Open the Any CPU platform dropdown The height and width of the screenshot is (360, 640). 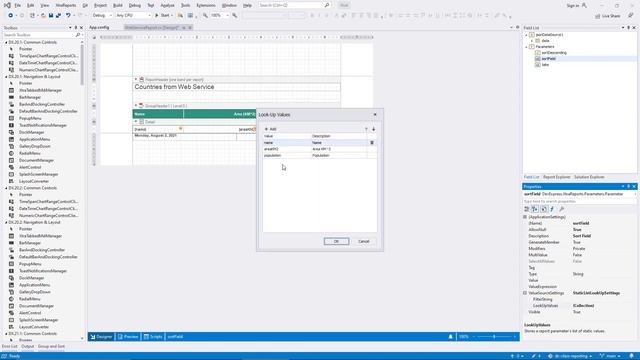[x=133, y=16]
